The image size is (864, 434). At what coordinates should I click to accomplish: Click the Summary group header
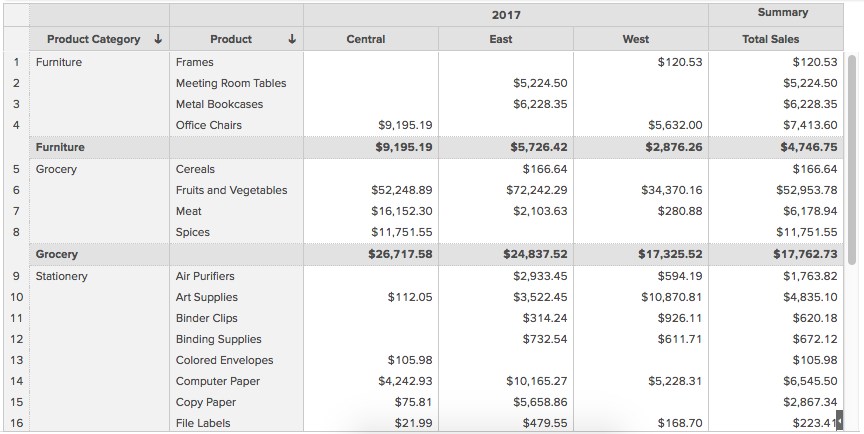[783, 13]
